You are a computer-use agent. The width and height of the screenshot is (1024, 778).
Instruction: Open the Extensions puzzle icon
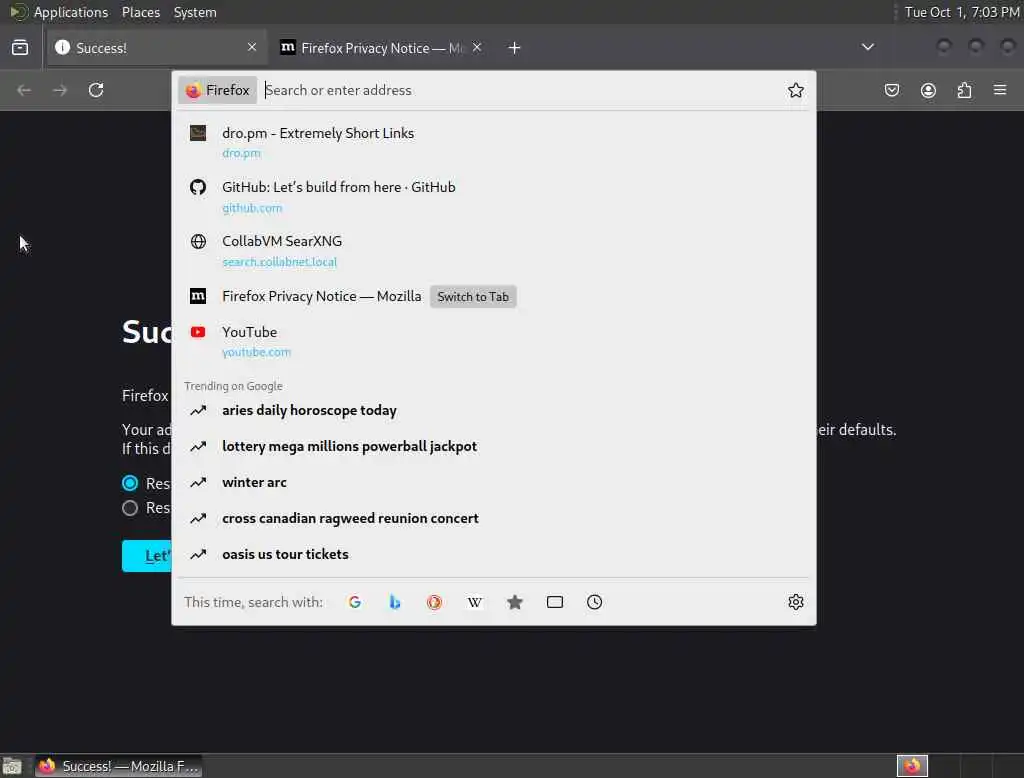pyautogui.click(x=965, y=90)
